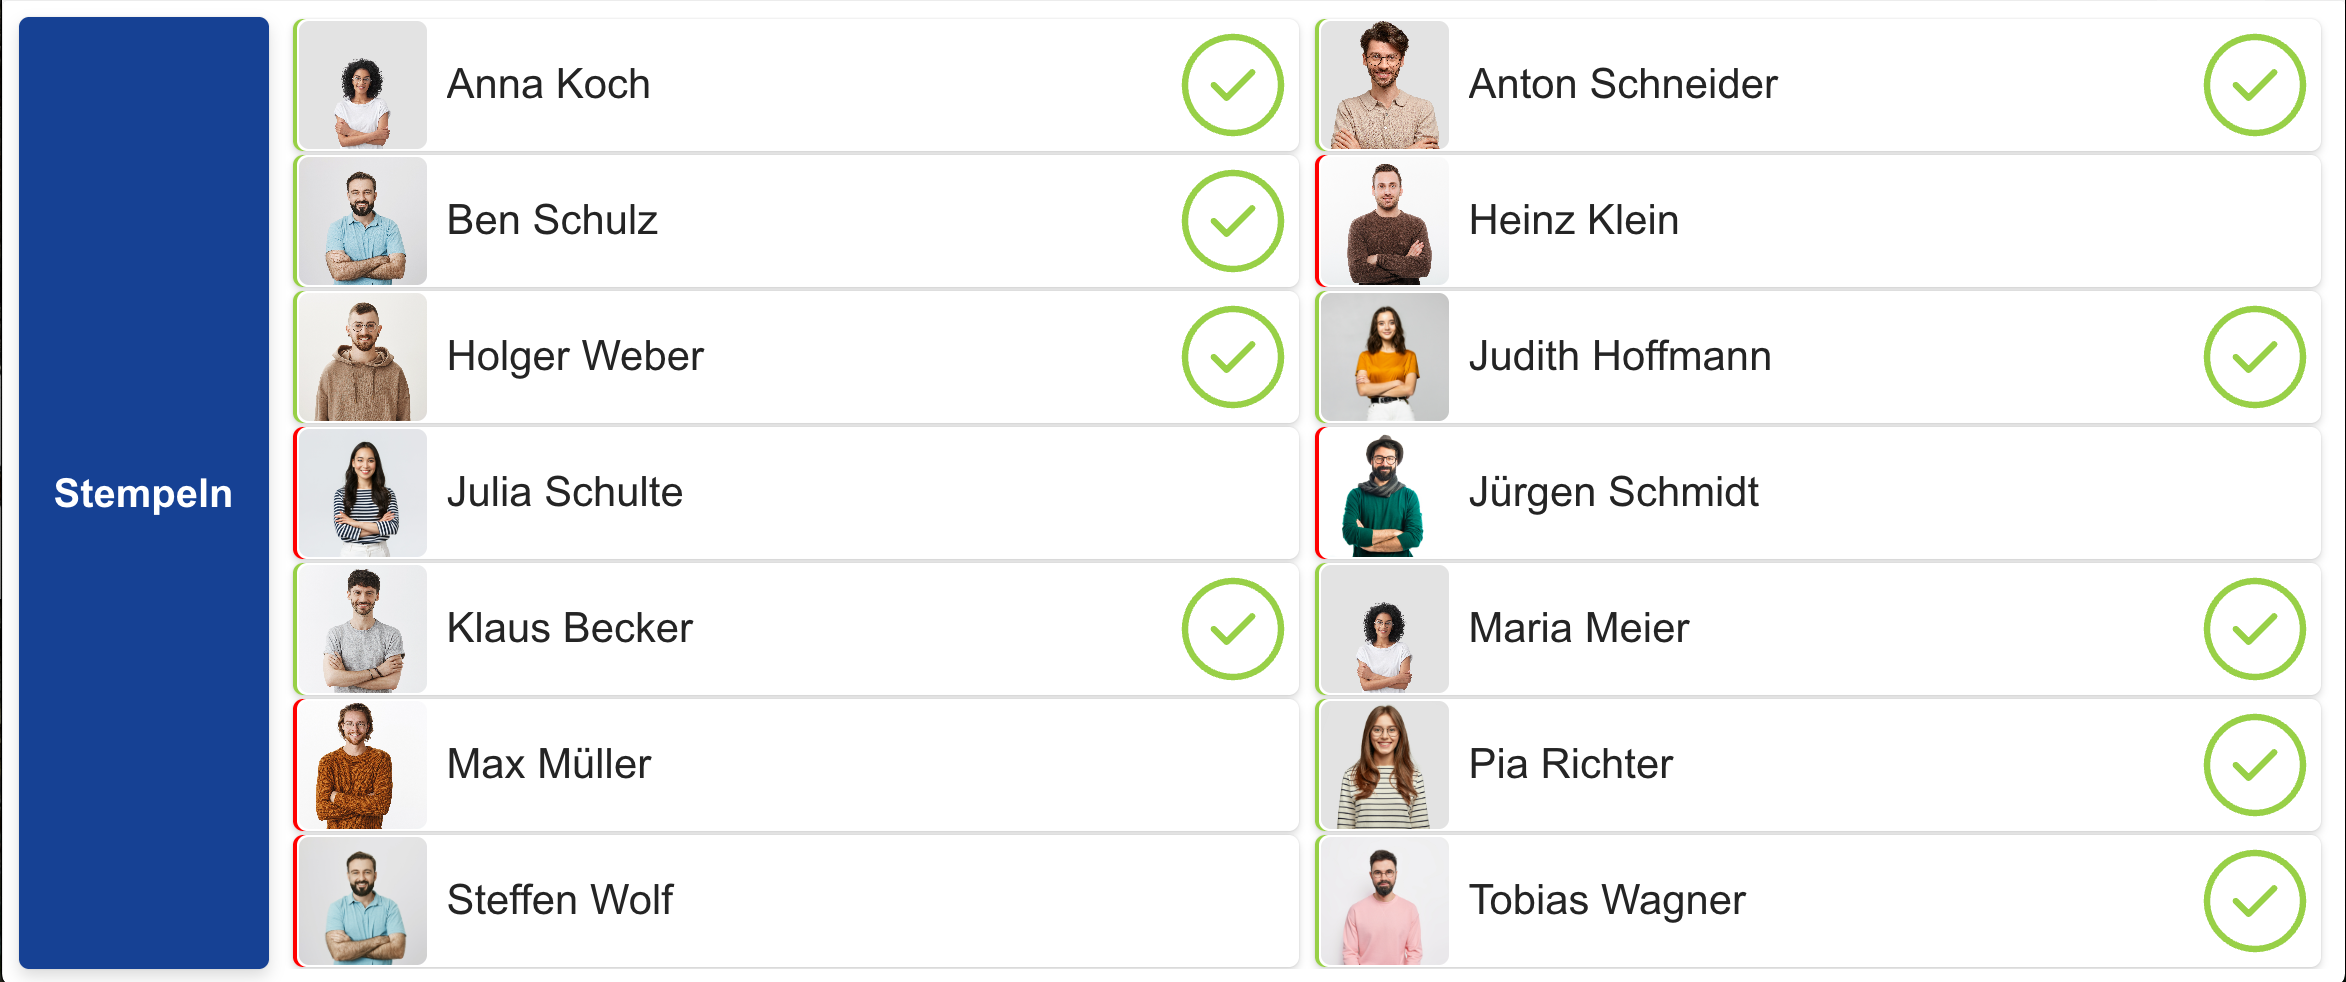2346x982 pixels.
Task: Select the Steffen Wolf employee name
Action: tap(560, 900)
